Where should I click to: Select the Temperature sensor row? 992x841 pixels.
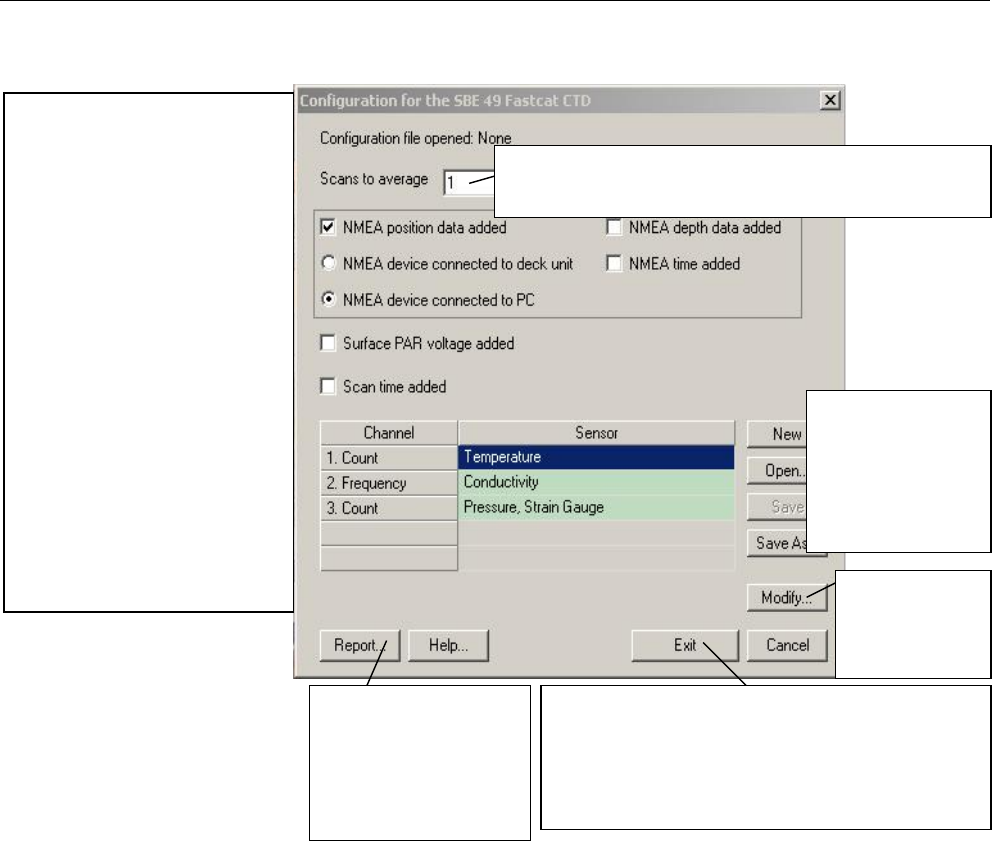coord(596,457)
